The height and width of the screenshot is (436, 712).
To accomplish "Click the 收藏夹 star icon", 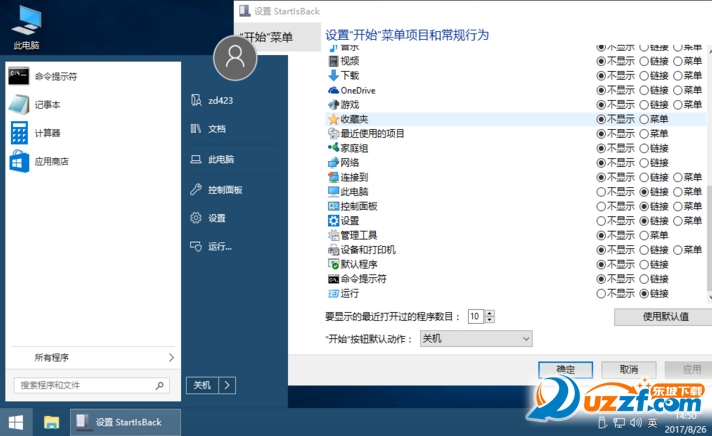I will tap(333, 119).
